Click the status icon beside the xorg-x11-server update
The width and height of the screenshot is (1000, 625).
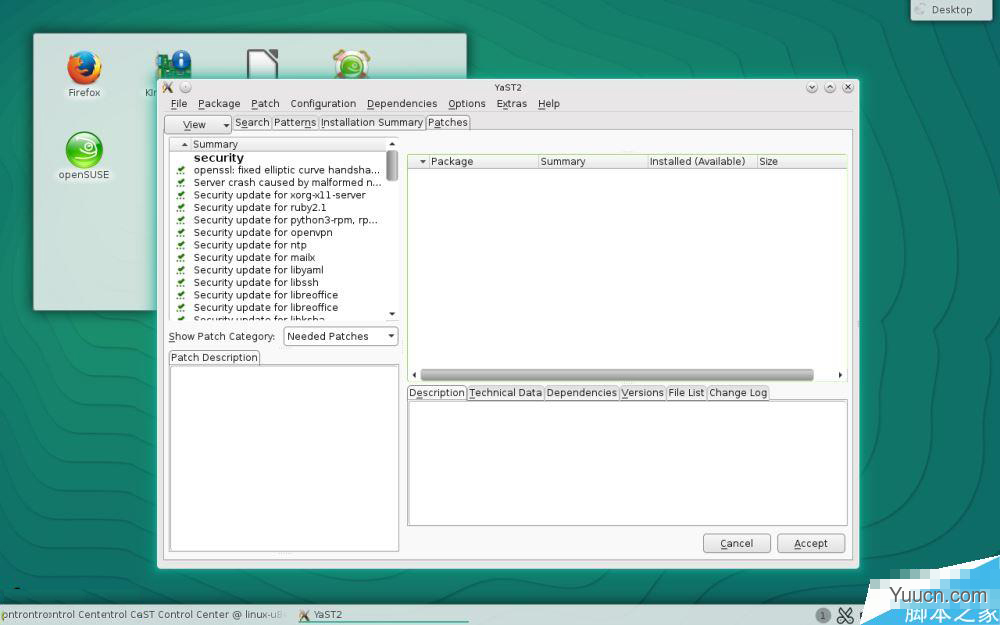coord(181,195)
